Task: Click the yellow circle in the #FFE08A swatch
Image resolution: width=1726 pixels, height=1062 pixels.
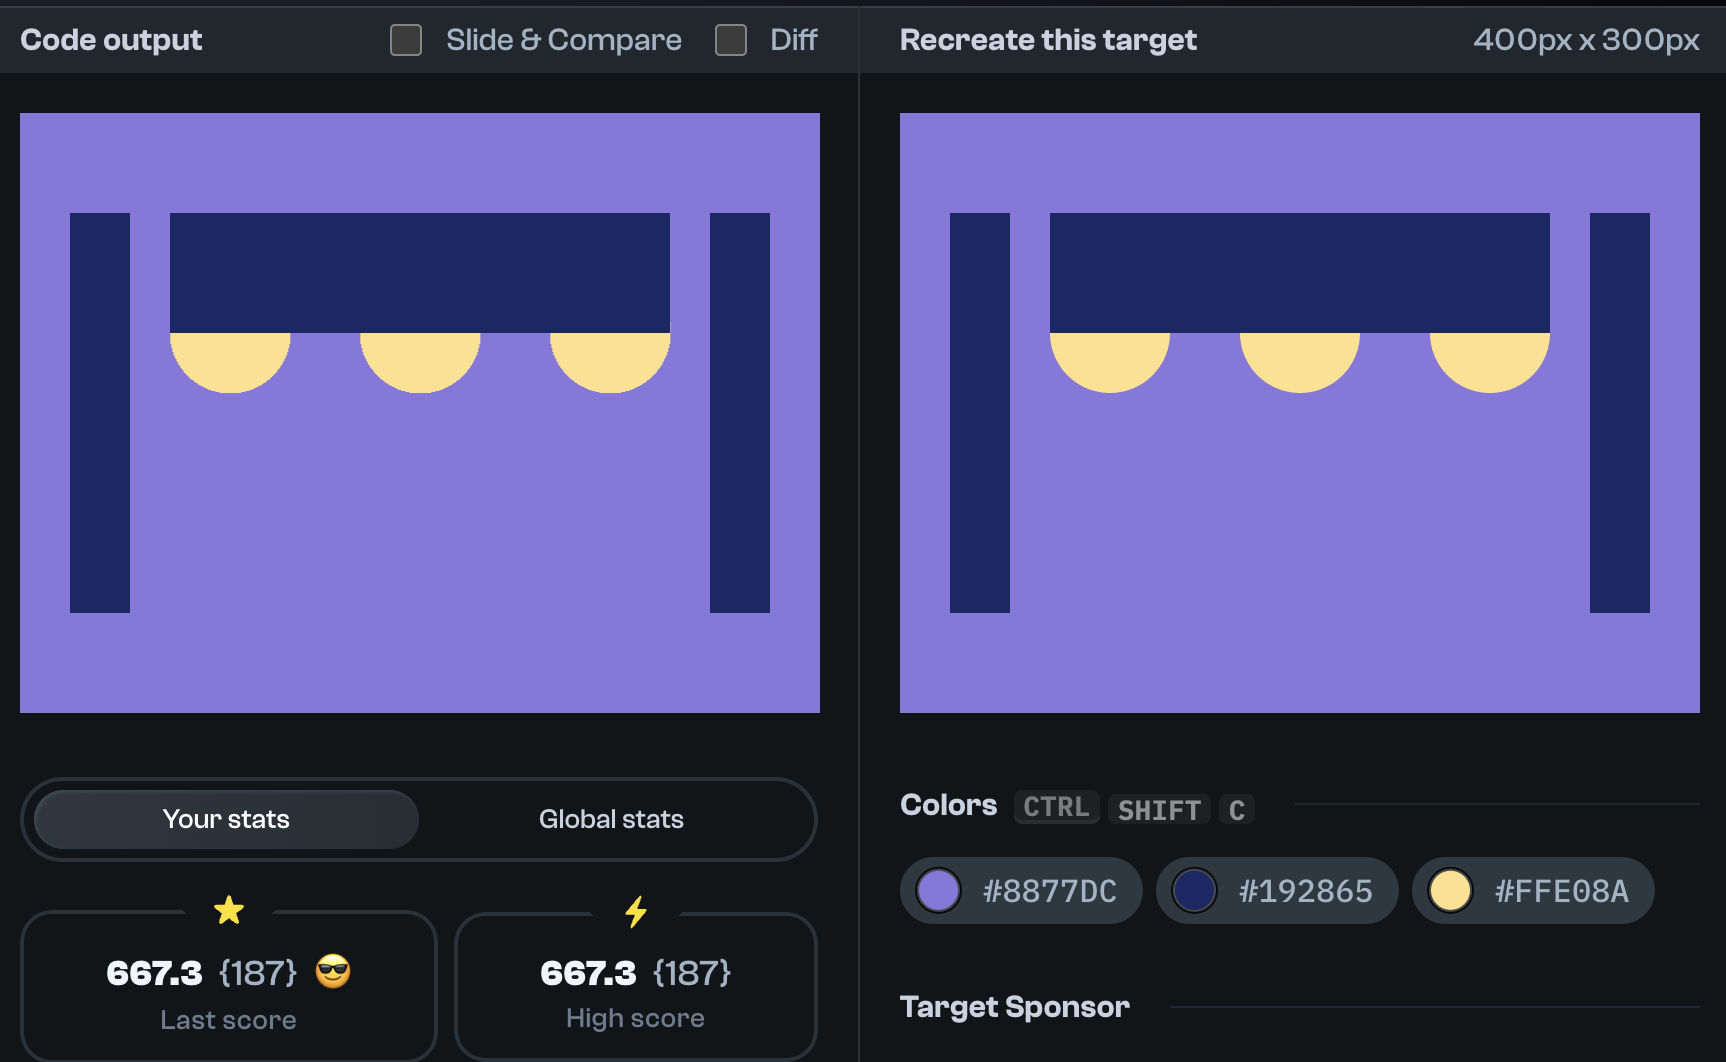Action: [x=1450, y=891]
